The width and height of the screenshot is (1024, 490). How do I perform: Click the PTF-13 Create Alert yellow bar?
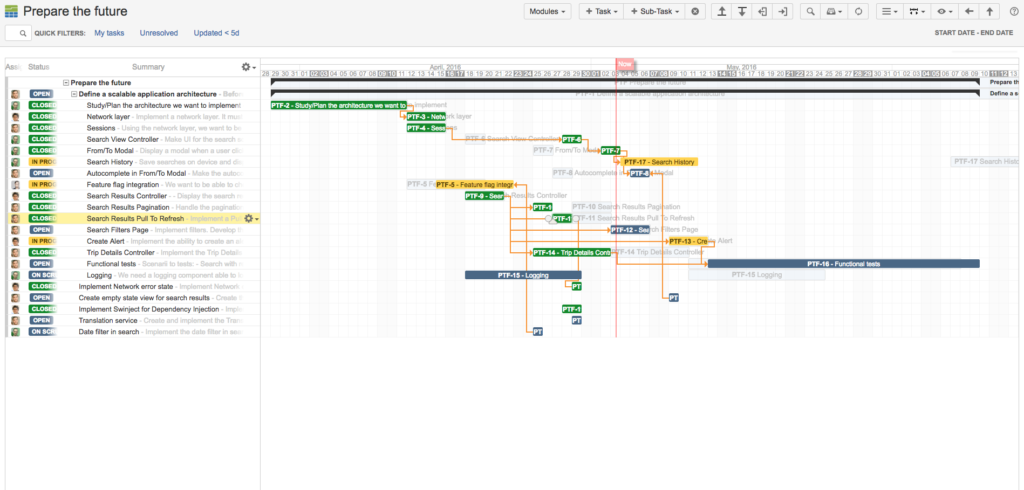tap(688, 241)
